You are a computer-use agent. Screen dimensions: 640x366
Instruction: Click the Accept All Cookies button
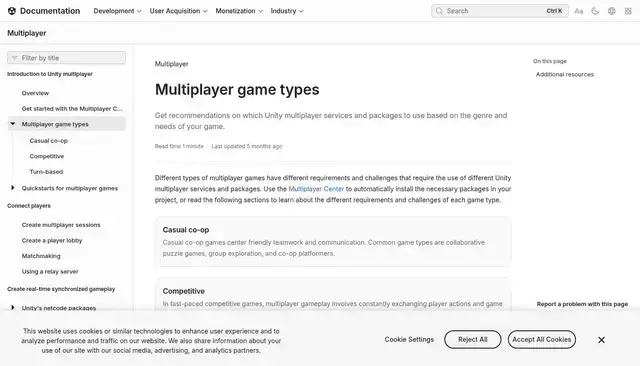point(542,339)
